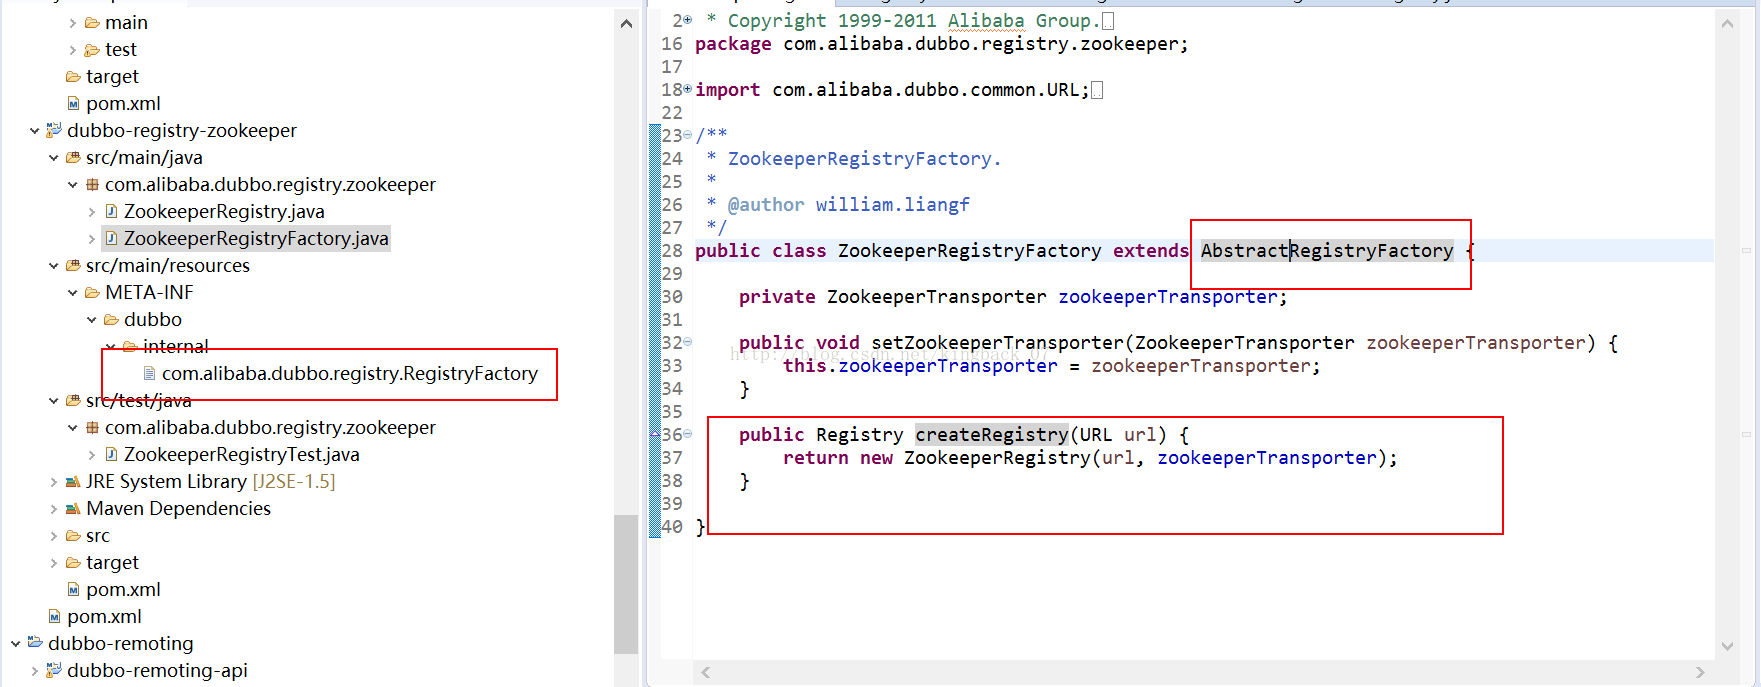Click the main folder icon
This screenshot has height=687, width=1761.
[92, 22]
